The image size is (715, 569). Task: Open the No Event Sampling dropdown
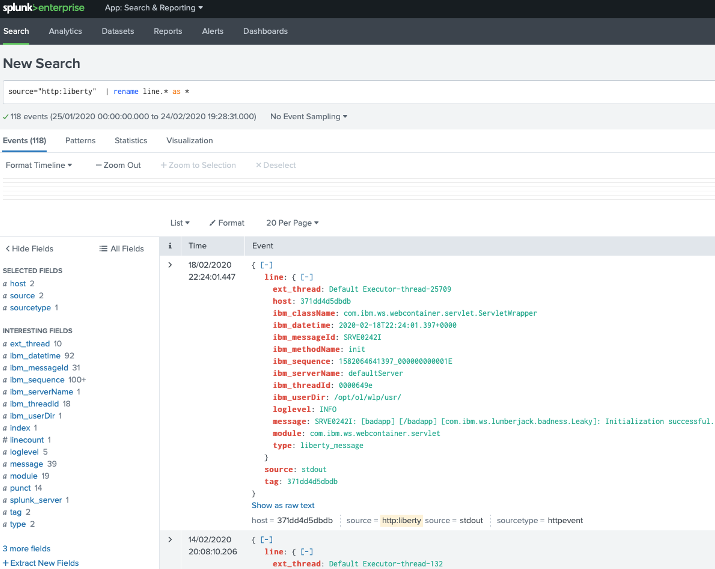pos(309,116)
